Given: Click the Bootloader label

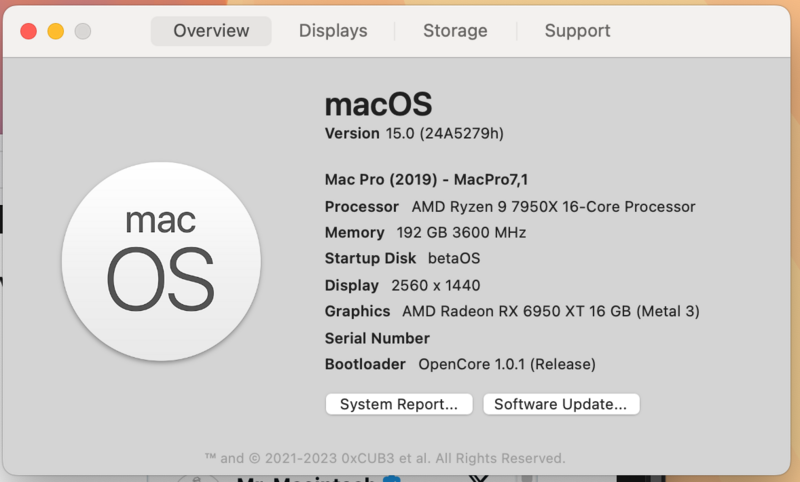Looking at the screenshot, I should pos(365,364).
